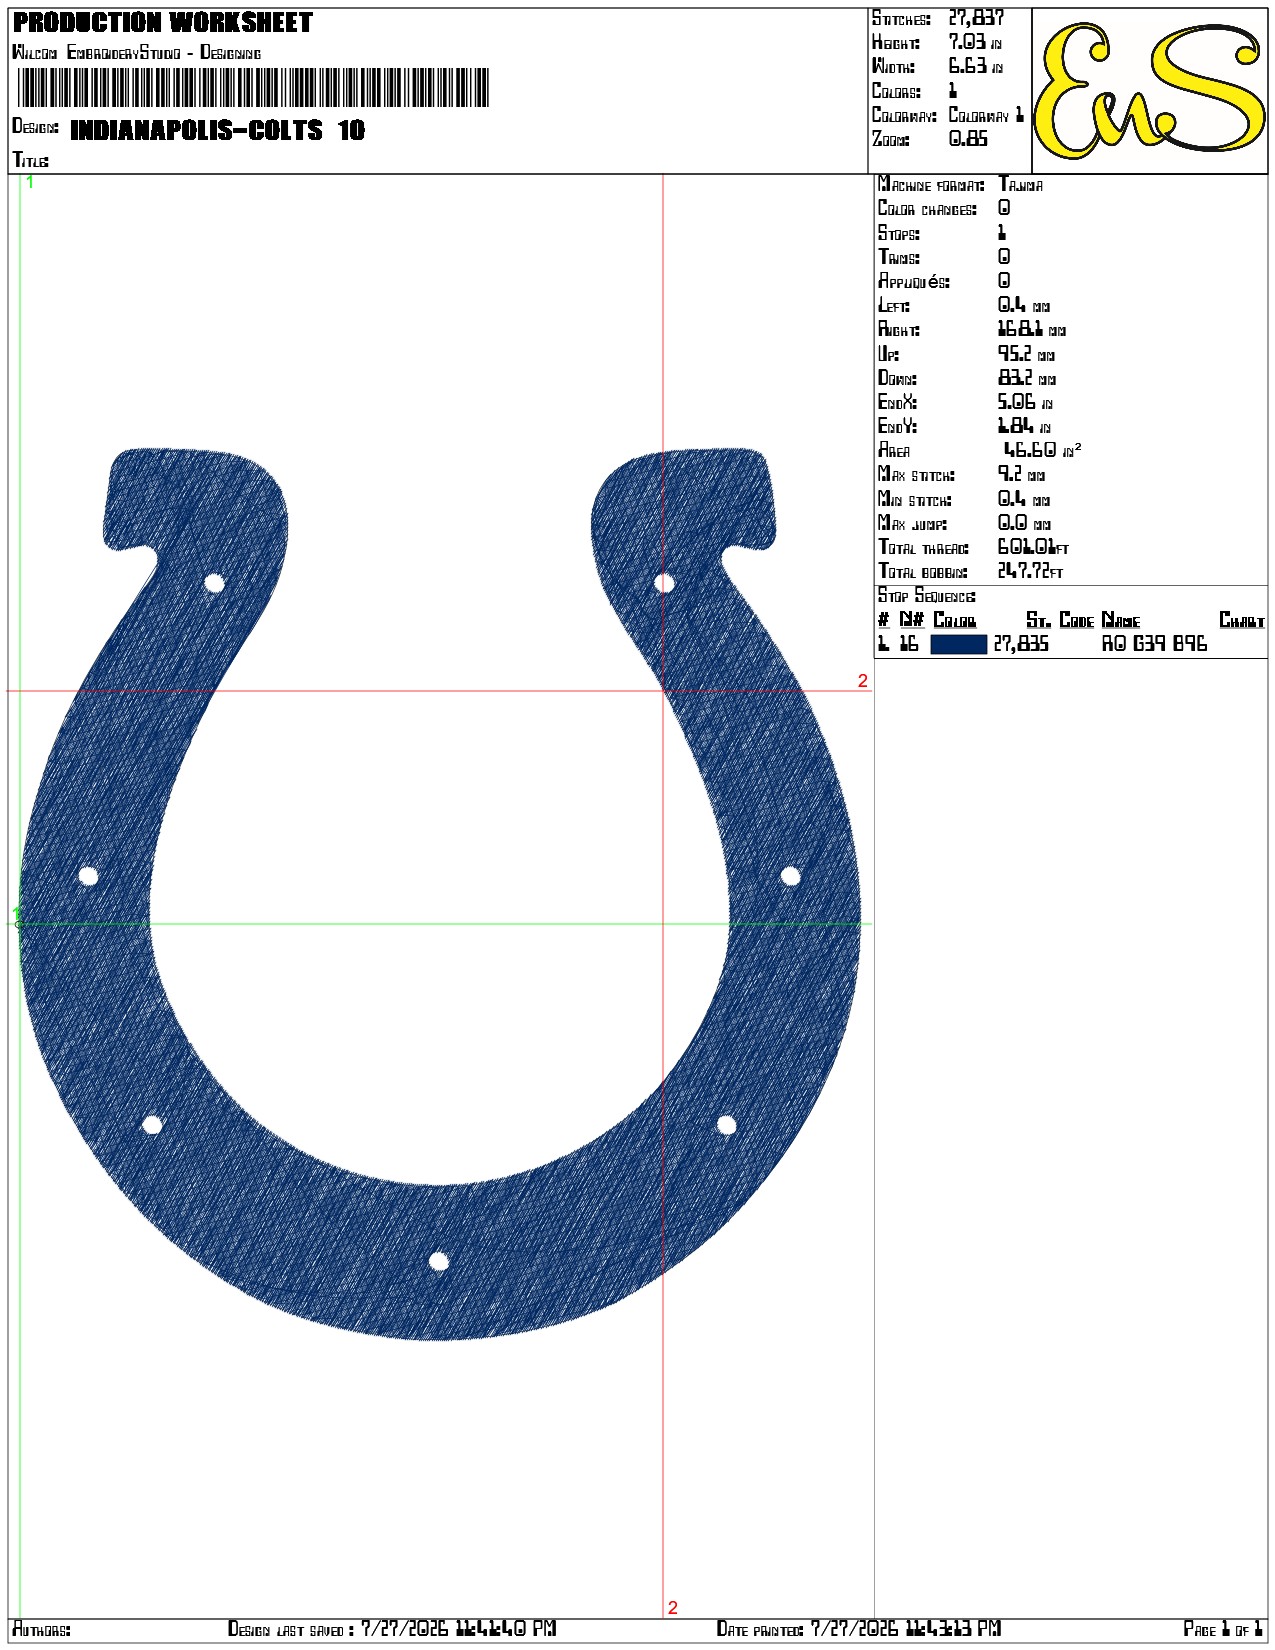
Task: Click the area value '46.60 in²'
Action: coord(1042,450)
